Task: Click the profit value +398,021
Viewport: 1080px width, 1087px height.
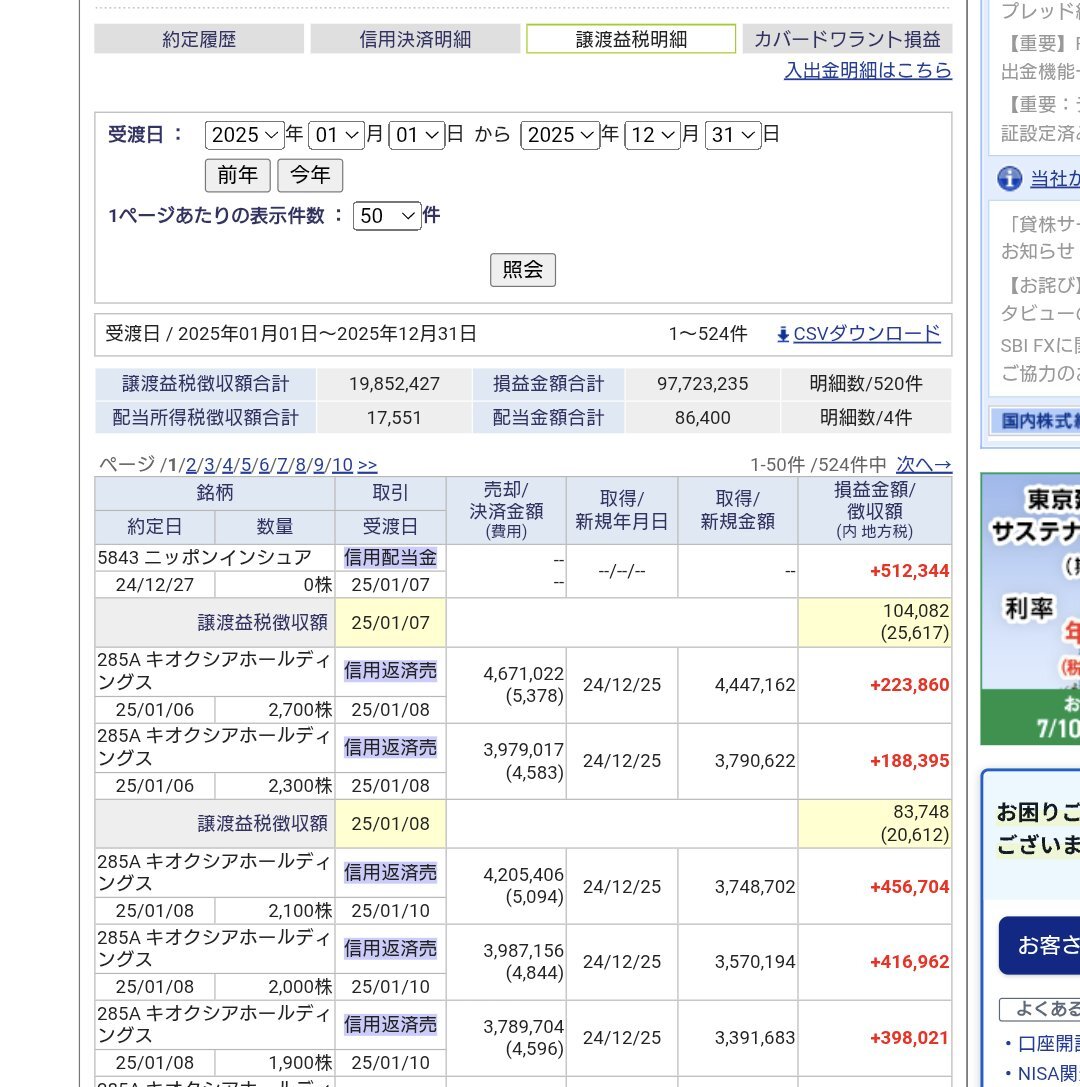Action: (909, 1038)
